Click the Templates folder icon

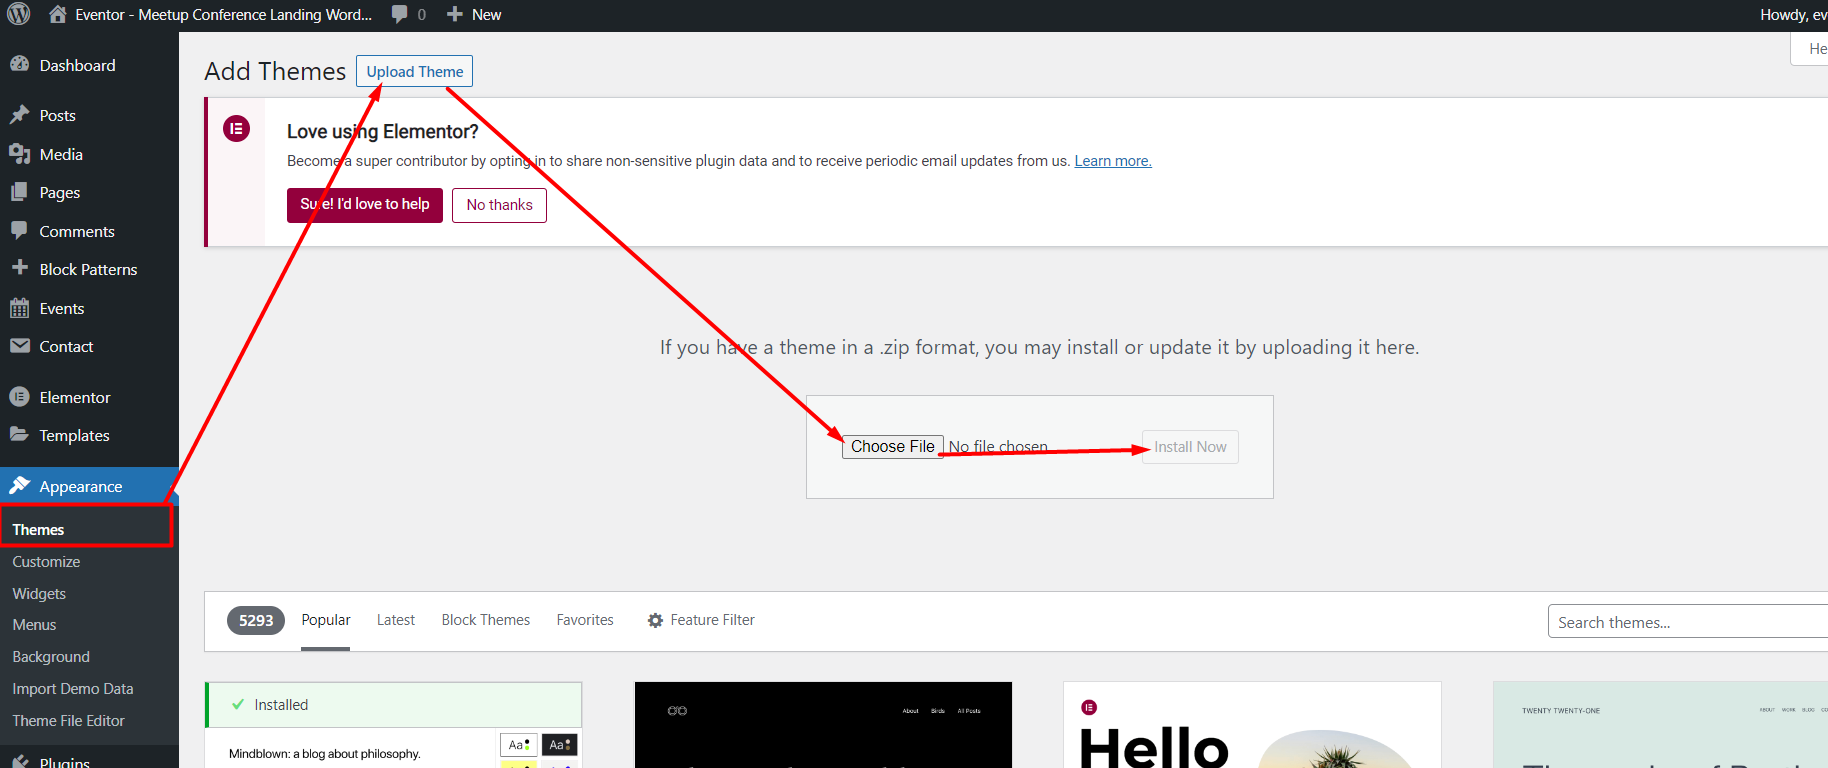[x=19, y=435]
